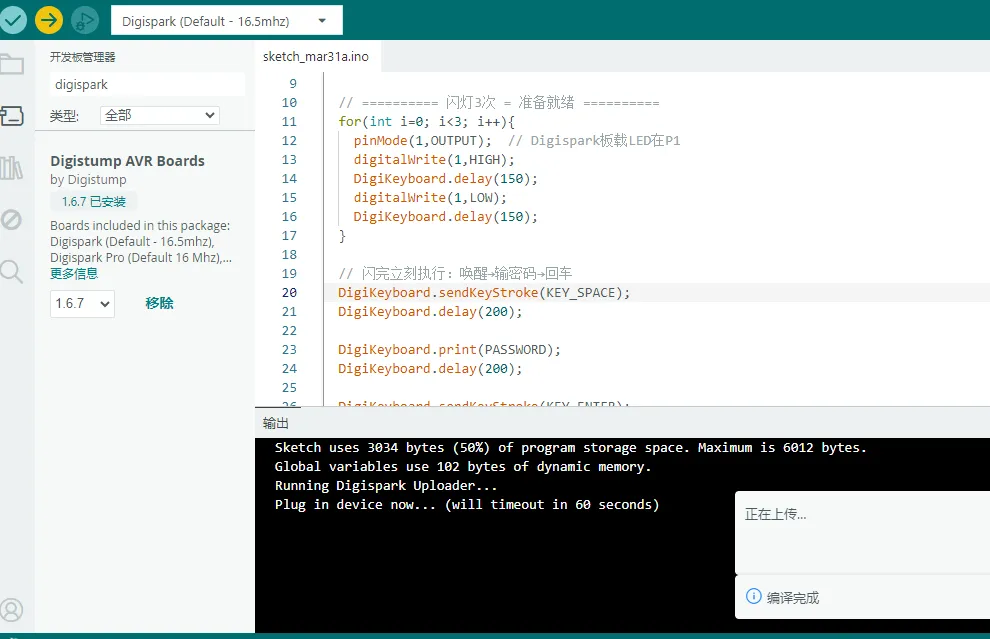Viewport: 990px width, 639px height.
Task: Select the sketch_mar31a.ino editor tab
Action: [x=316, y=57]
